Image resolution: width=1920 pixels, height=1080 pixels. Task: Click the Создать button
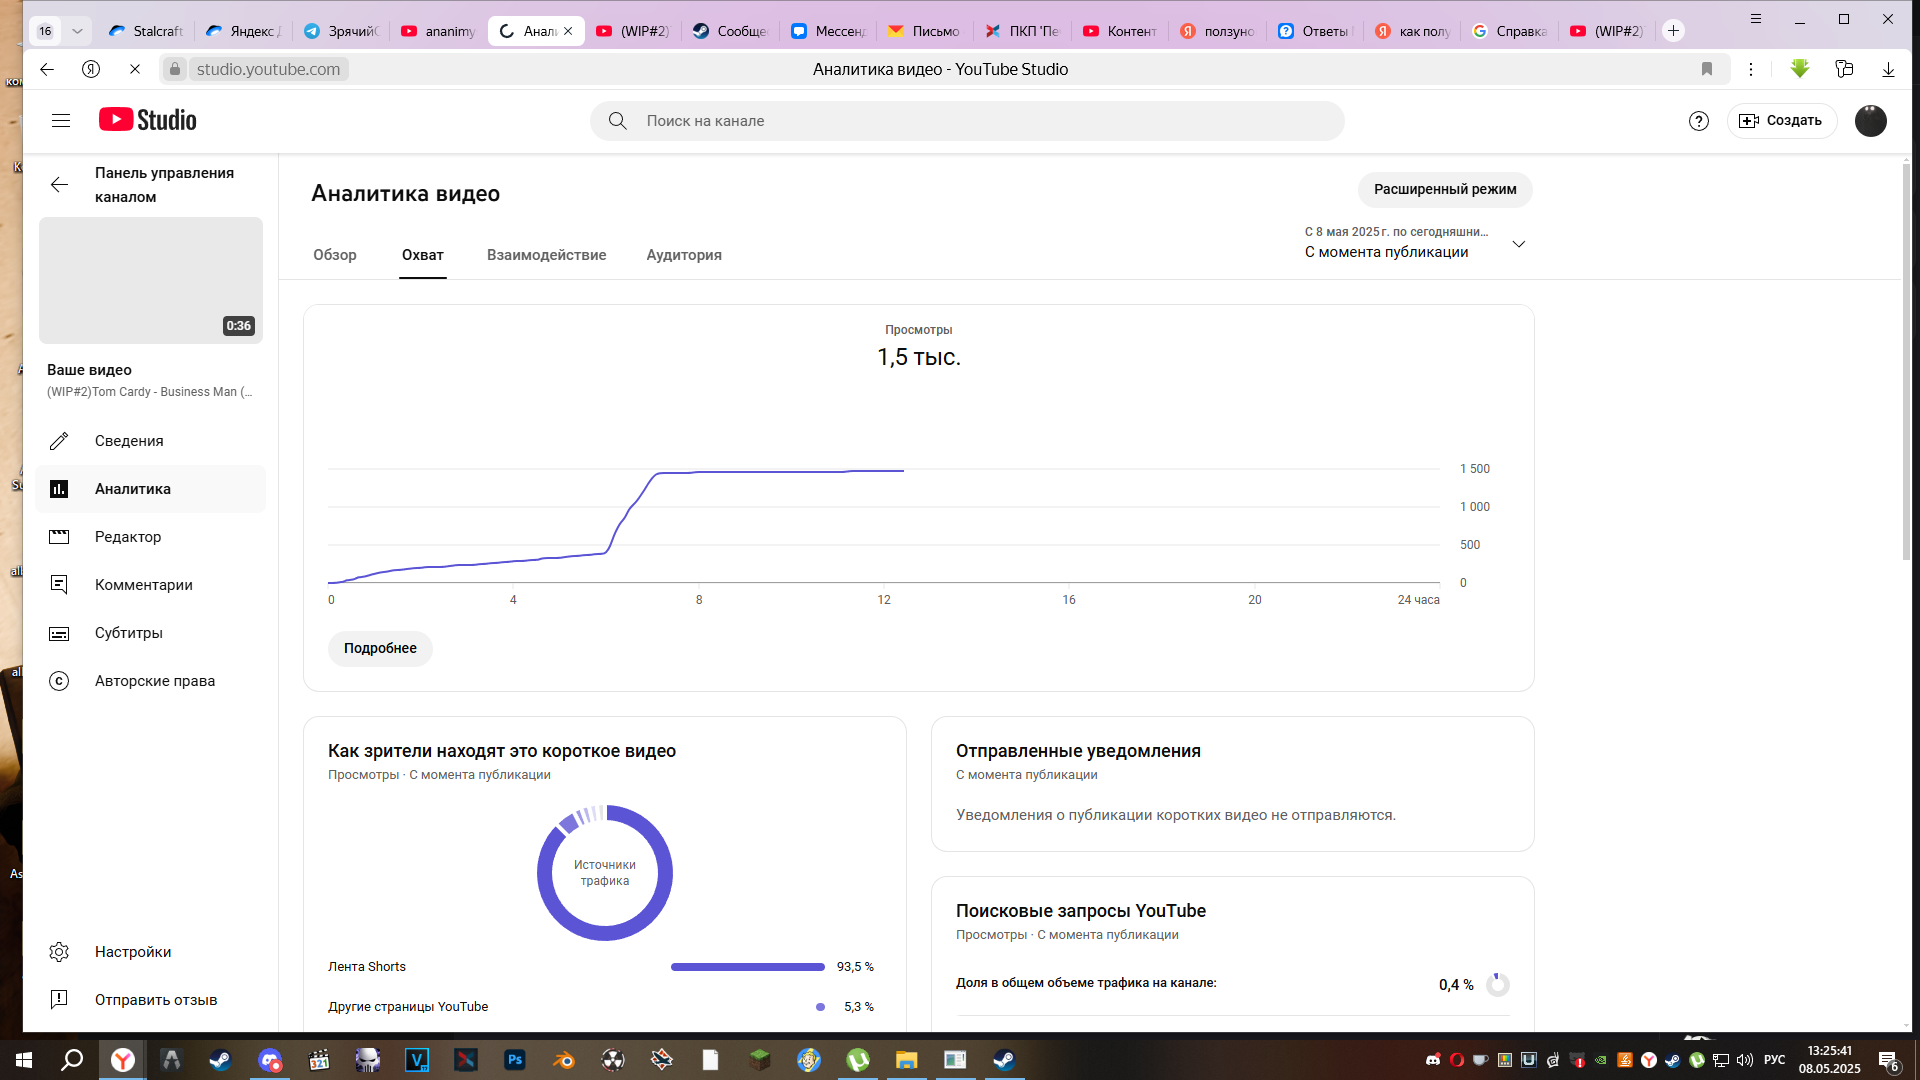coord(1781,121)
